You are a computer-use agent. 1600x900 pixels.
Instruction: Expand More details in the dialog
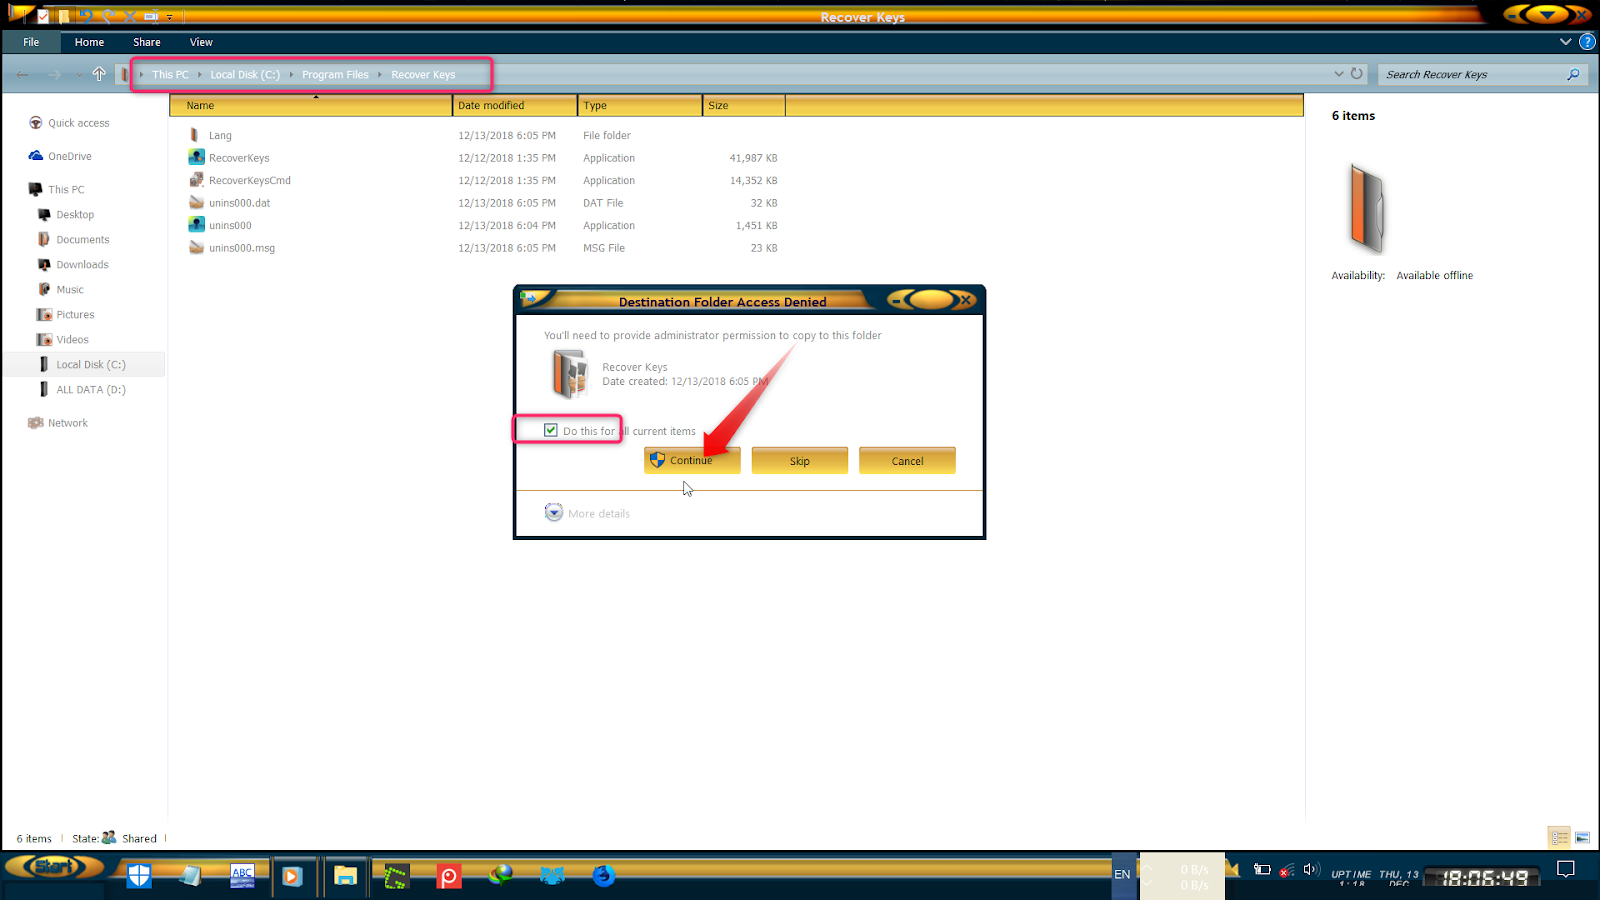coord(588,513)
